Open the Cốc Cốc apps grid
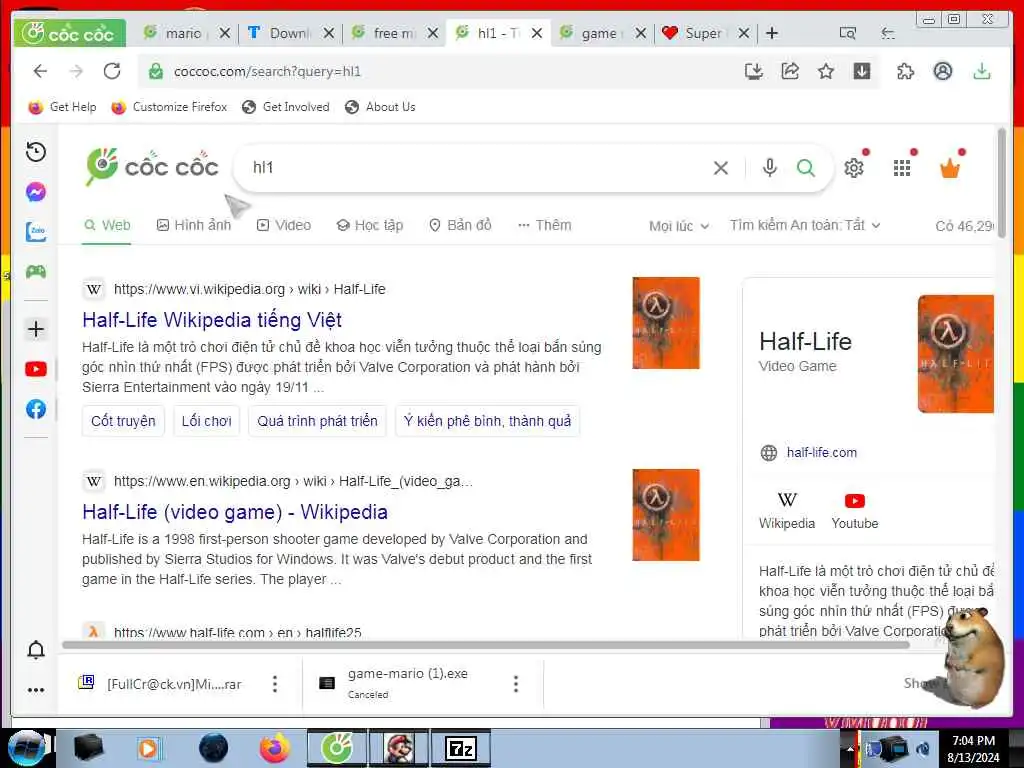Image resolution: width=1024 pixels, height=768 pixels. [x=902, y=168]
